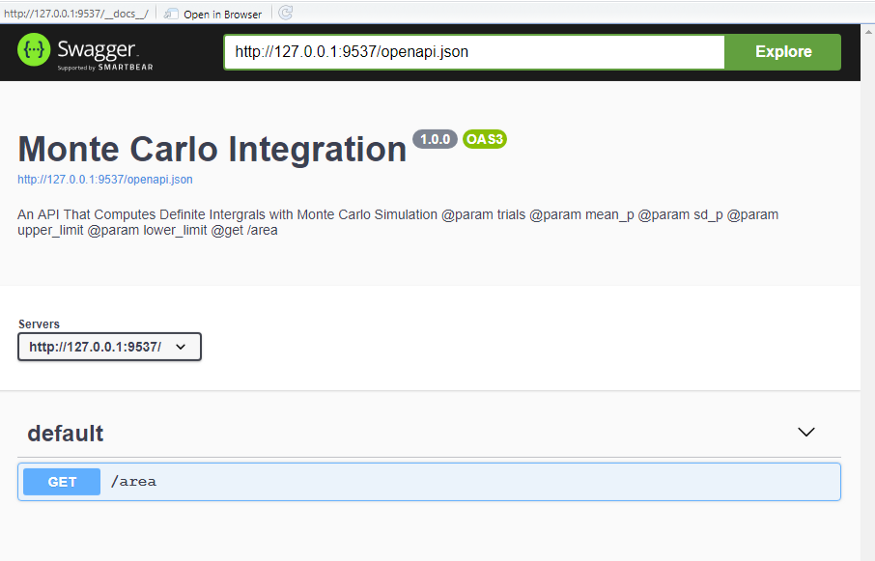Image resolution: width=875 pixels, height=561 pixels.
Task: Click the Open in Browser icon
Action: pyautogui.click(x=171, y=14)
